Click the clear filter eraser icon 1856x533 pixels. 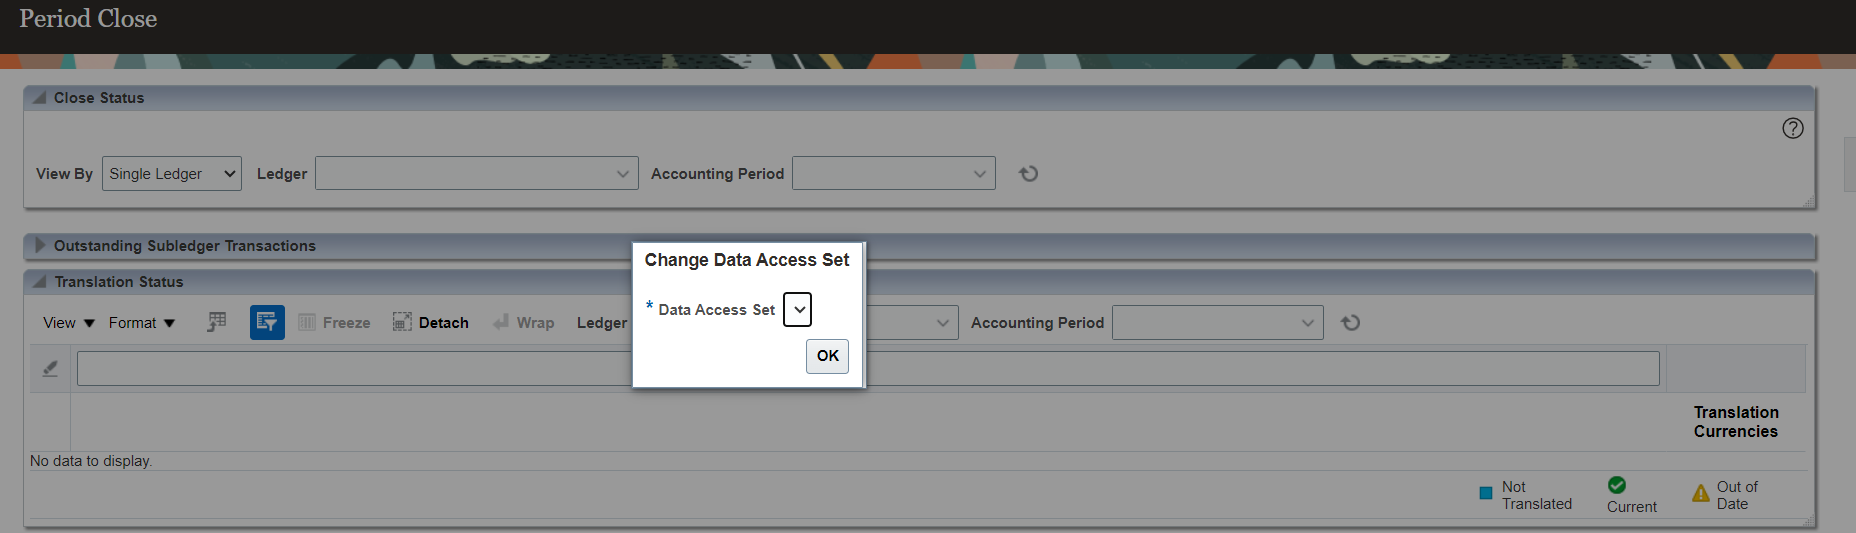[x=50, y=369]
